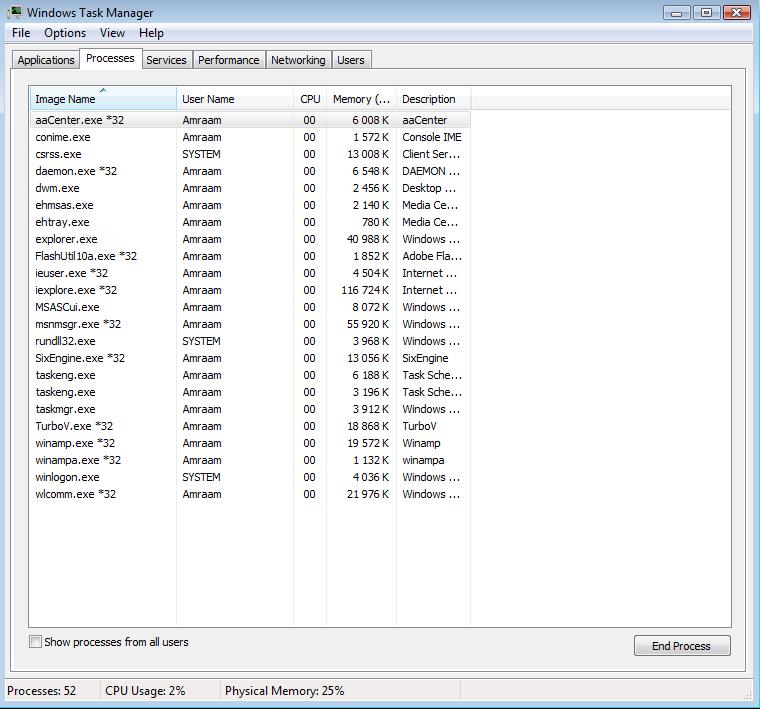Select the dwm.exe process
760x709 pixels.
coord(250,188)
